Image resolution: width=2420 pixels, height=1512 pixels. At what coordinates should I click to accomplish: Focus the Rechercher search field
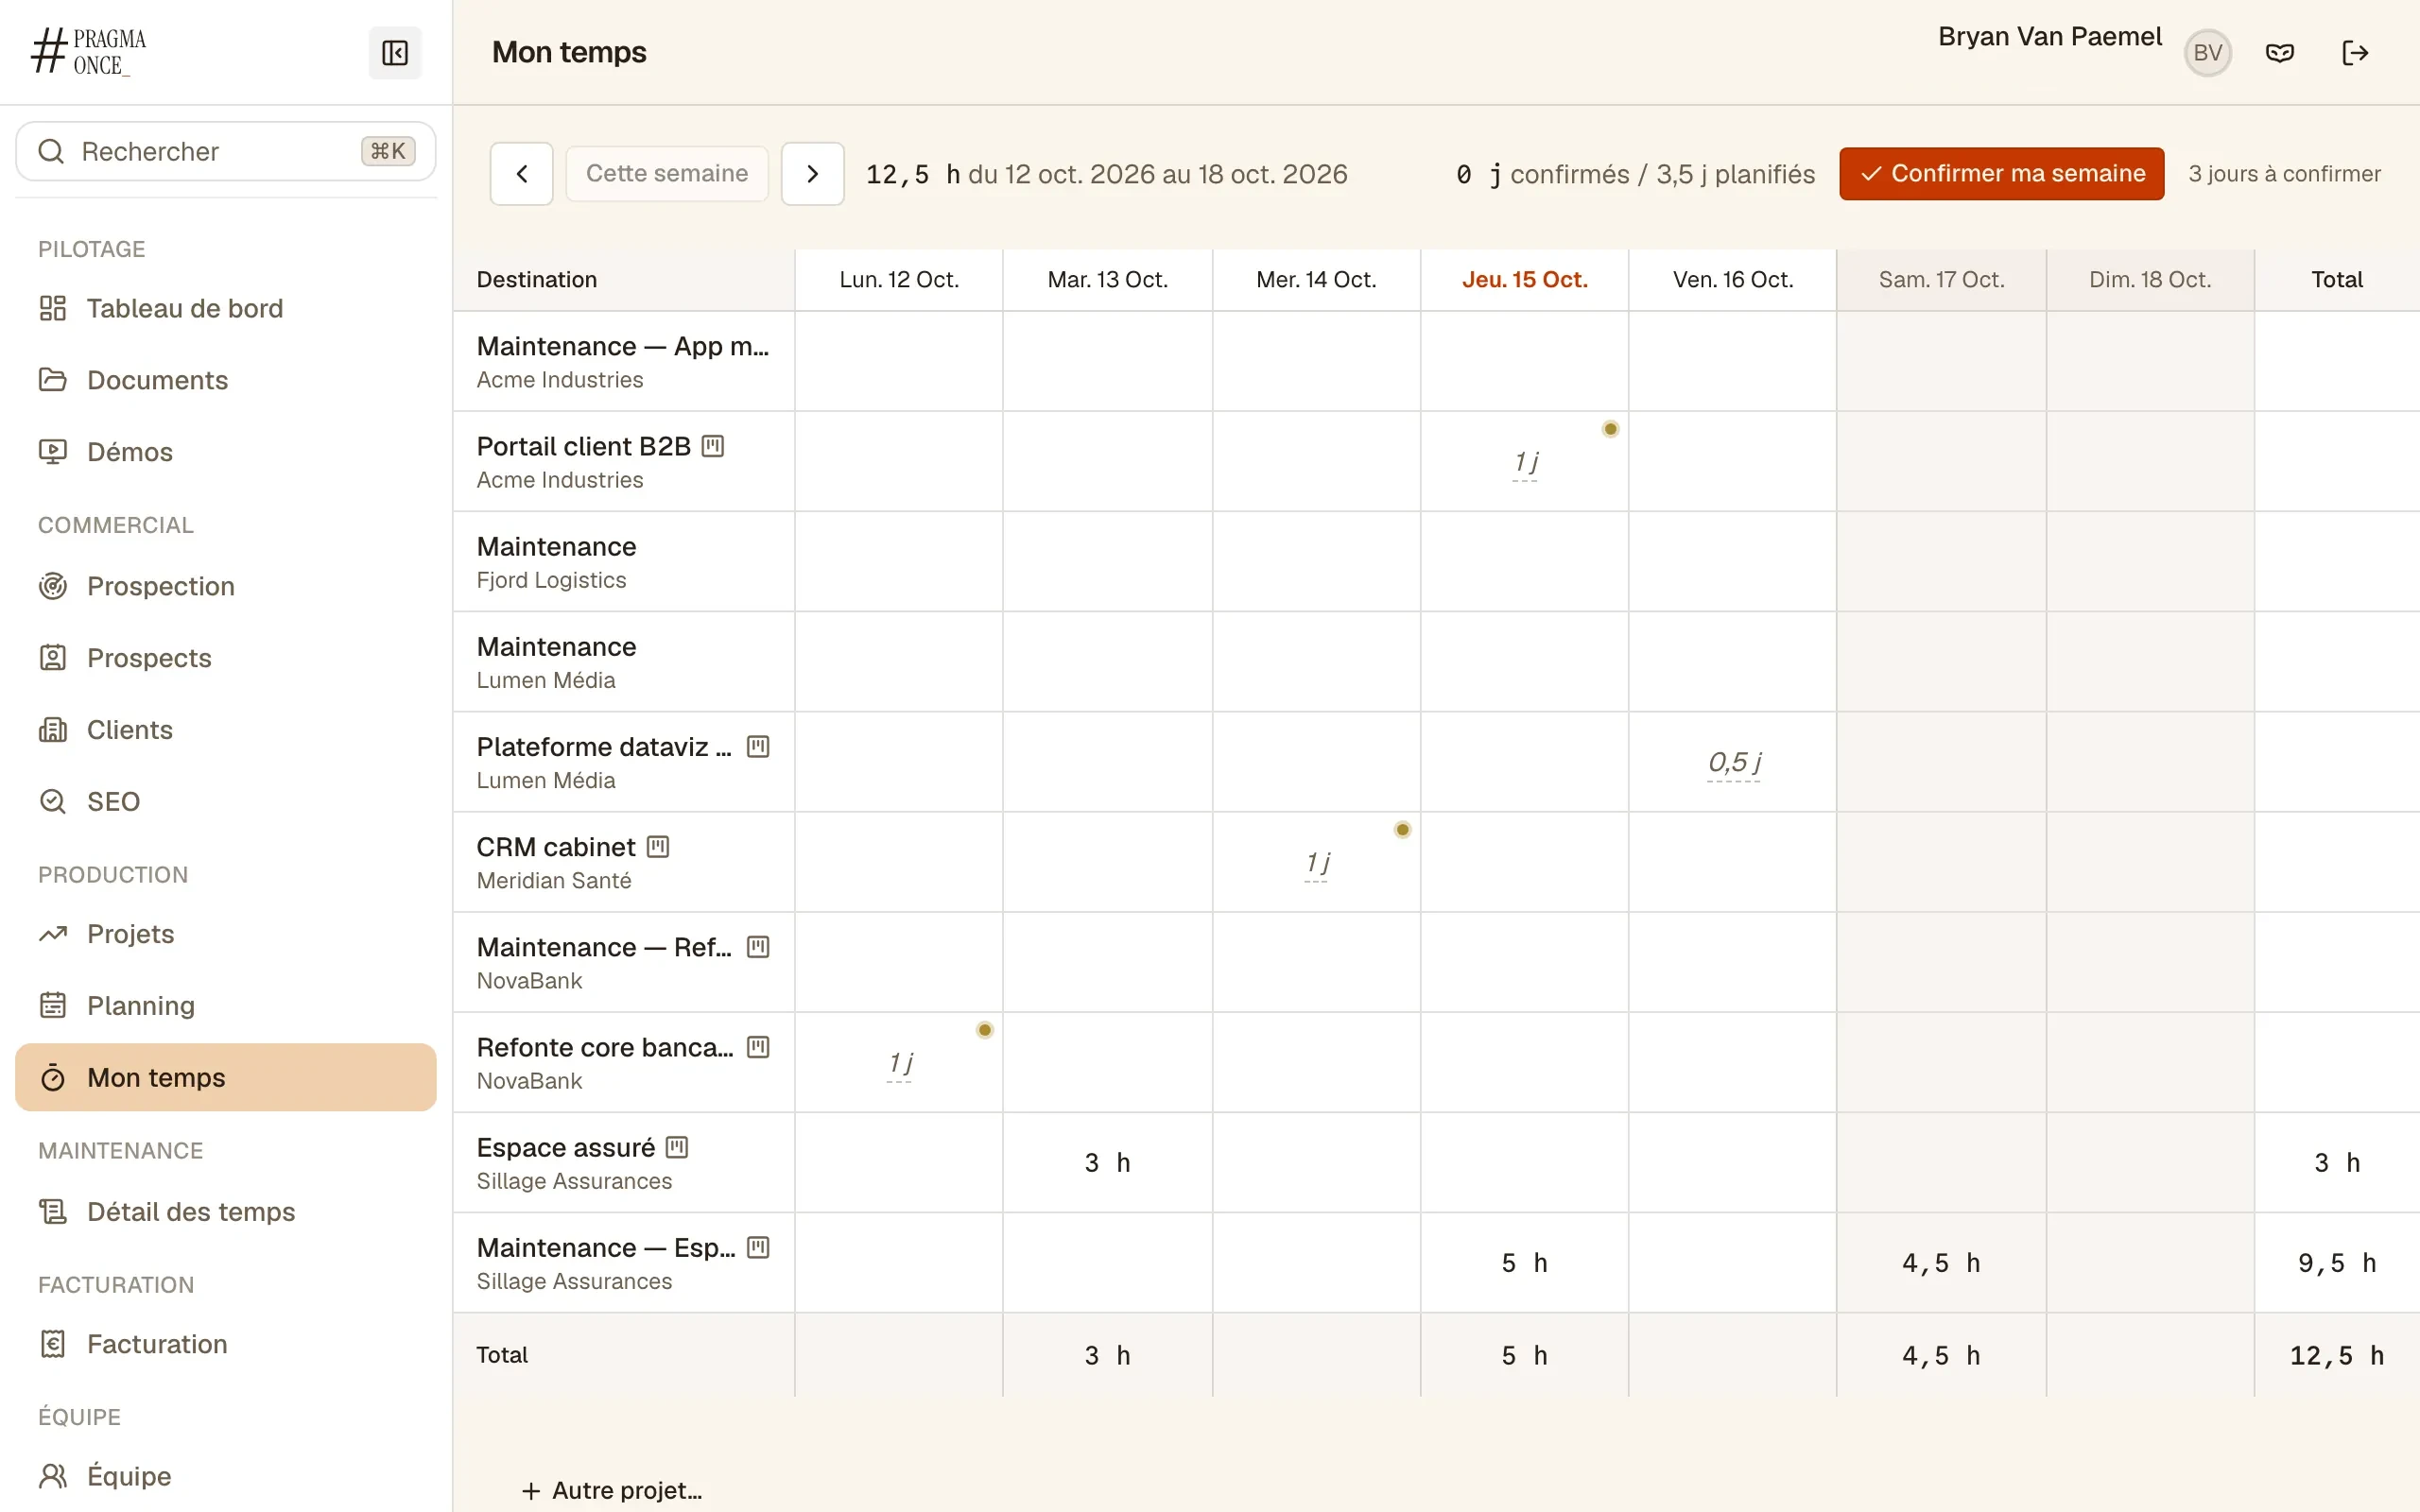[226, 151]
